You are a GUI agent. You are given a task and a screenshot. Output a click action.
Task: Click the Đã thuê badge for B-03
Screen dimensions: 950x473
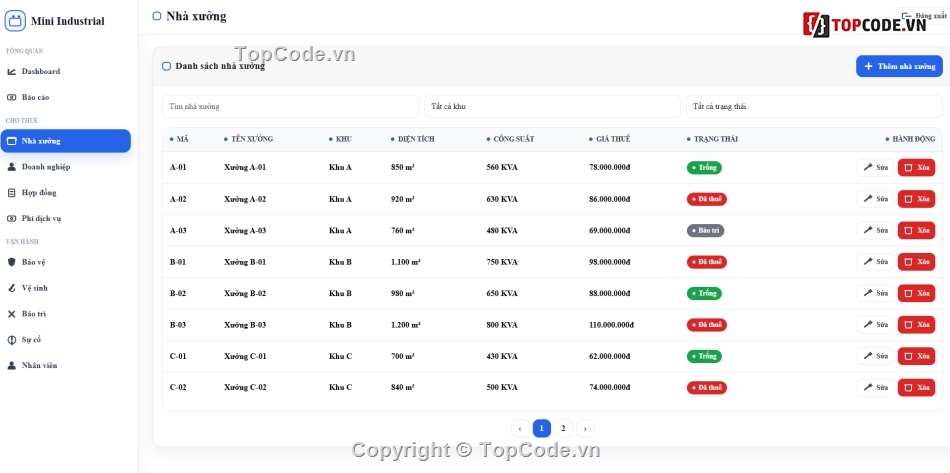tap(706, 325)
